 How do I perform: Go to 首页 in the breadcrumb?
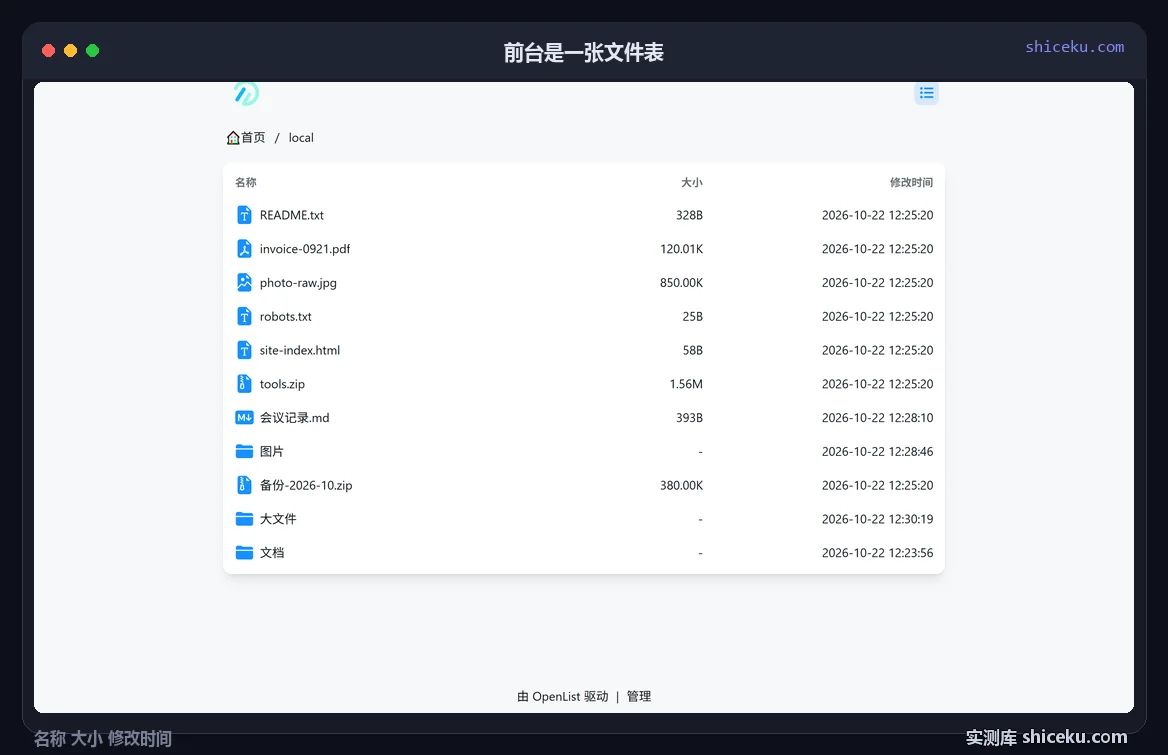pos(253,138)
